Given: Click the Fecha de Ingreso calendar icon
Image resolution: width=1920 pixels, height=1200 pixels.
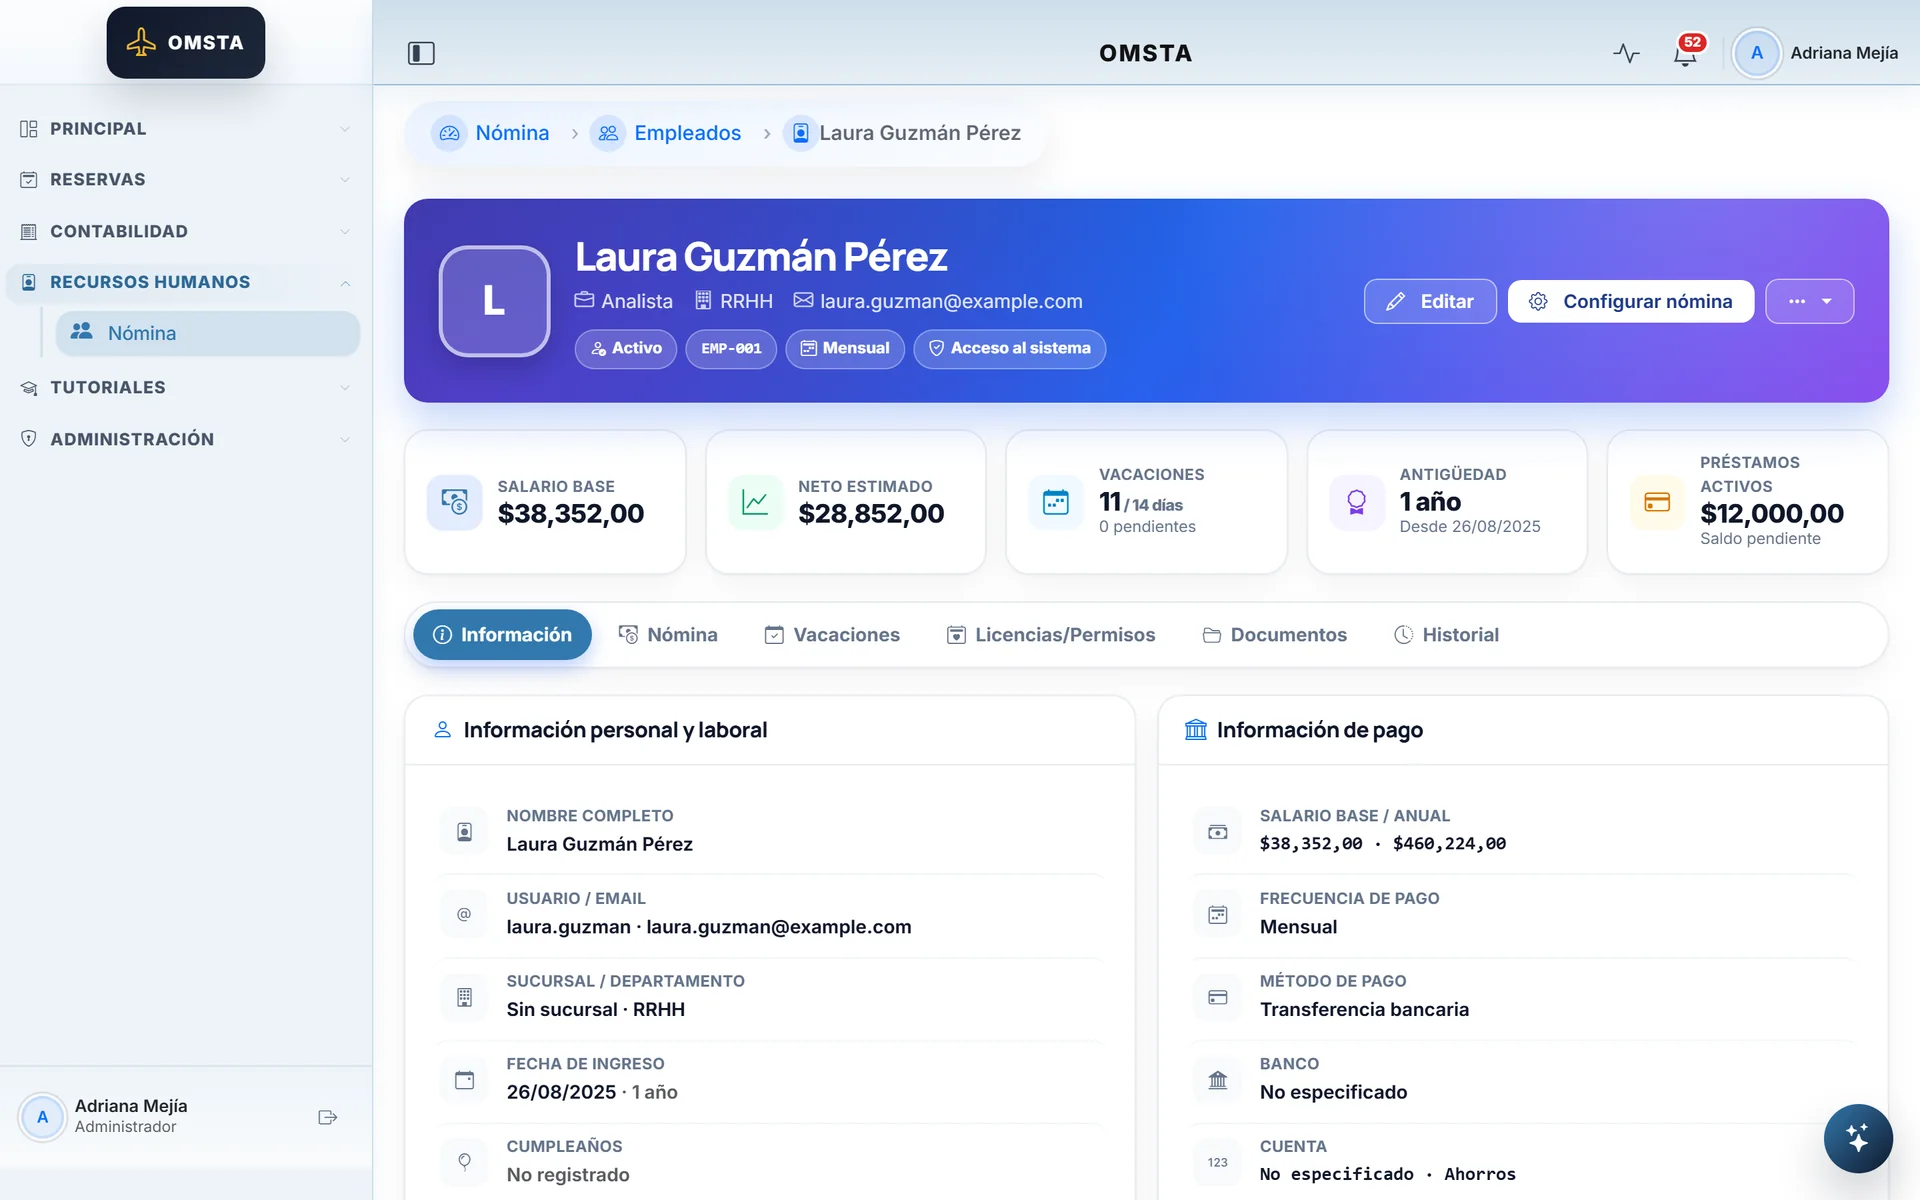Looking at the screenshot, I should [464, 1080].
